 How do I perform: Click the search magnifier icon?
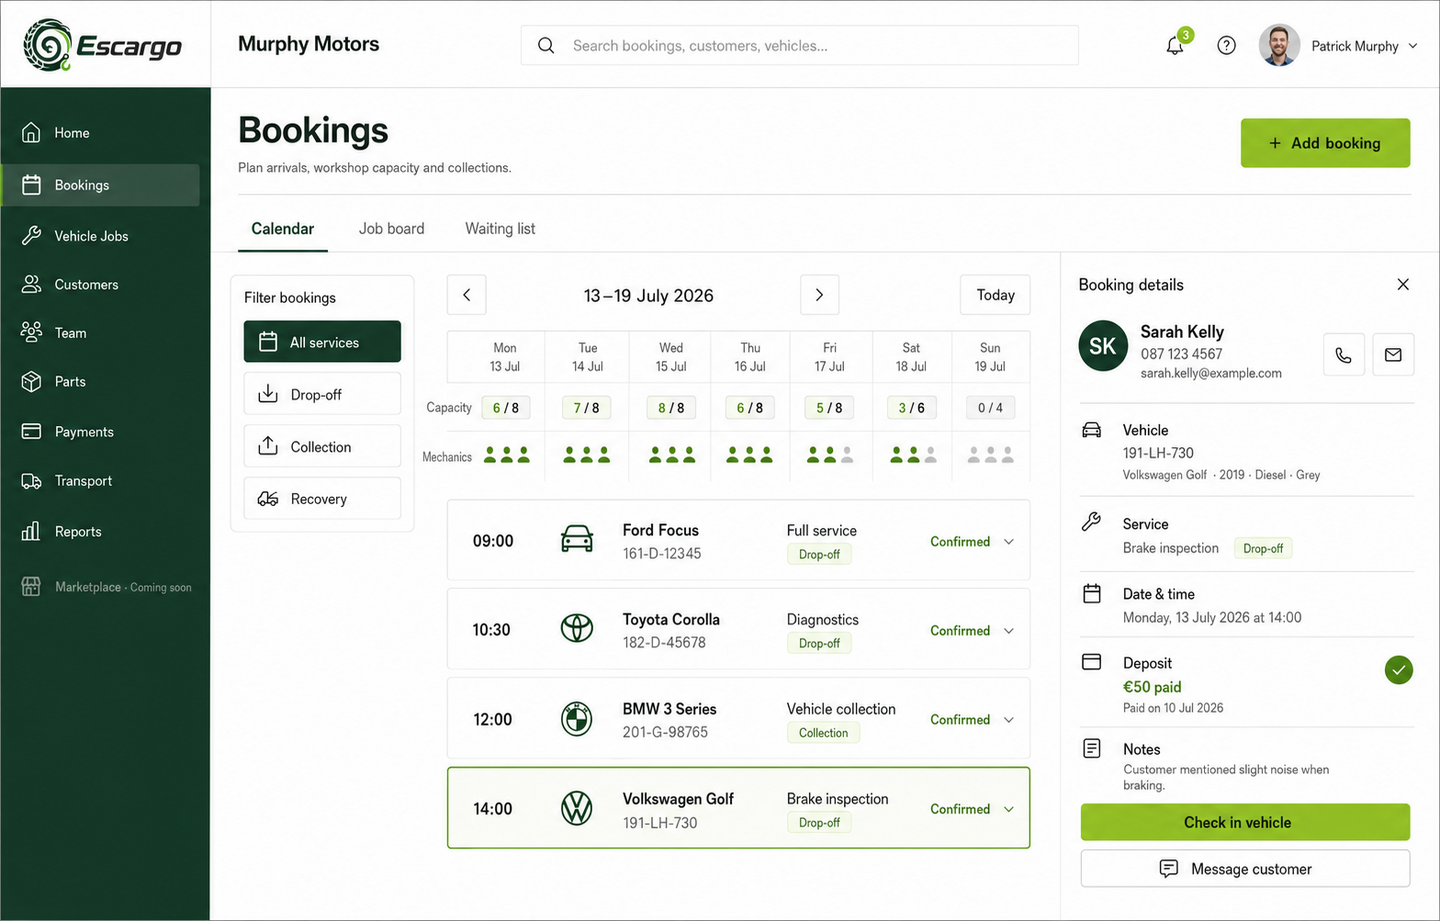546,46
